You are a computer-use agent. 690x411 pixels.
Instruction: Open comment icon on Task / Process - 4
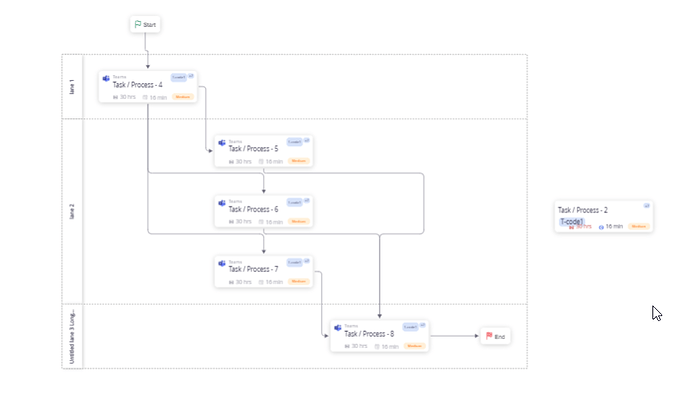click(x=192, y=75)
